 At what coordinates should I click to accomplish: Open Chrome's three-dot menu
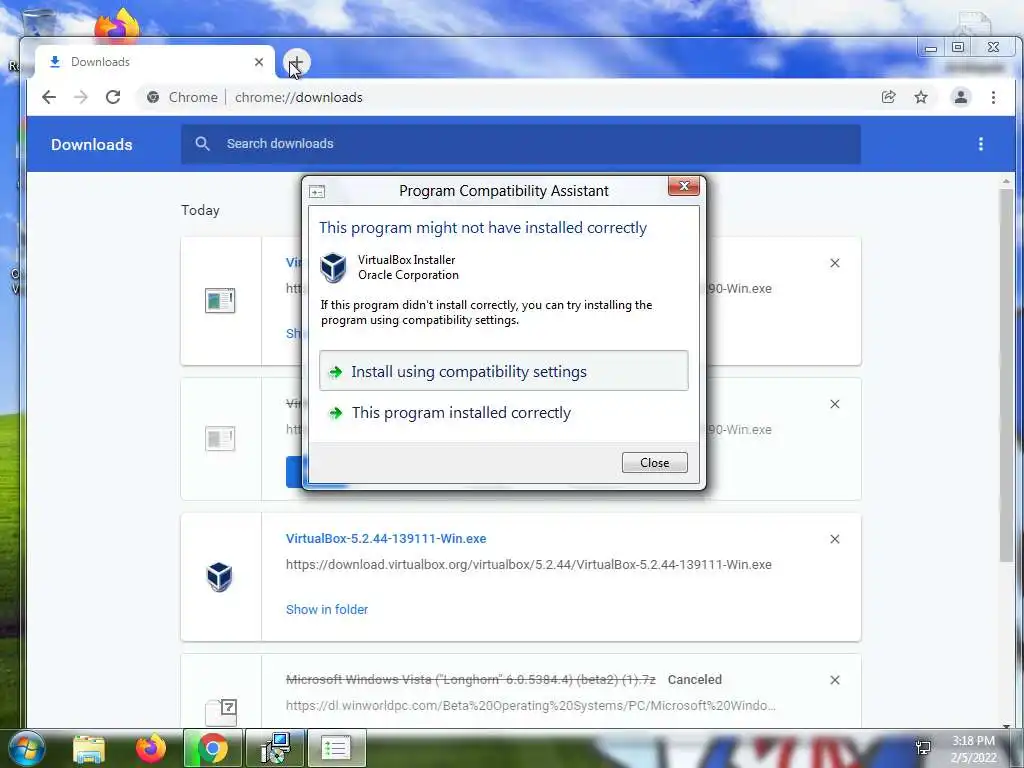993,97
